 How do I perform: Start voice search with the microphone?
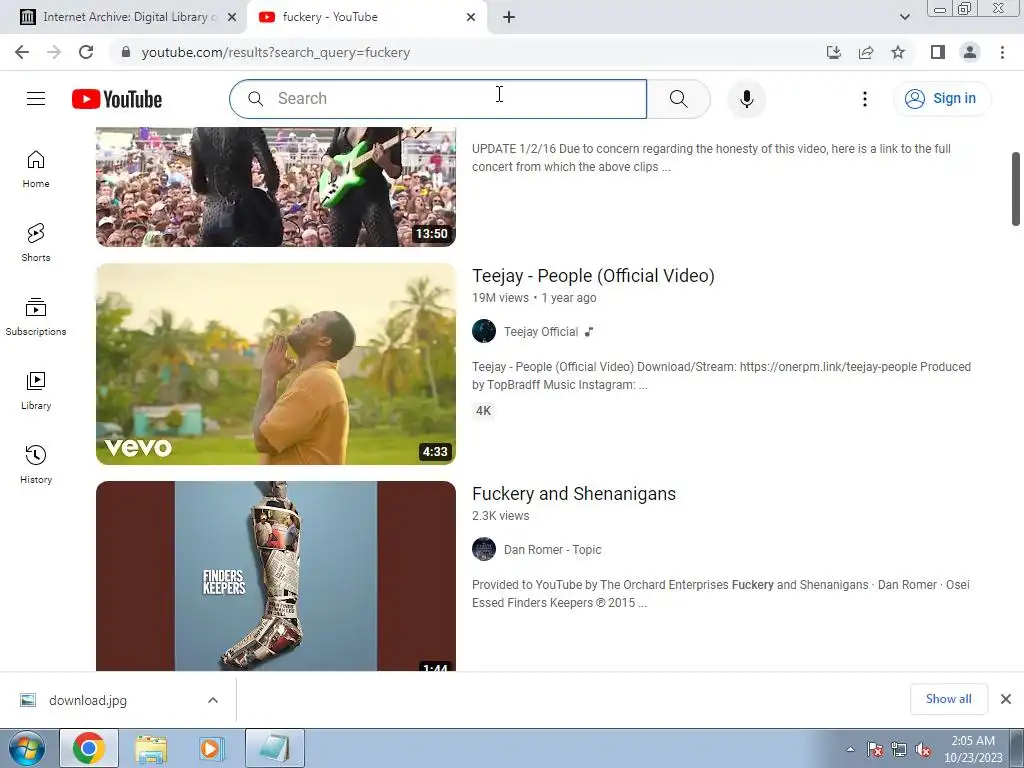[746, 99]
